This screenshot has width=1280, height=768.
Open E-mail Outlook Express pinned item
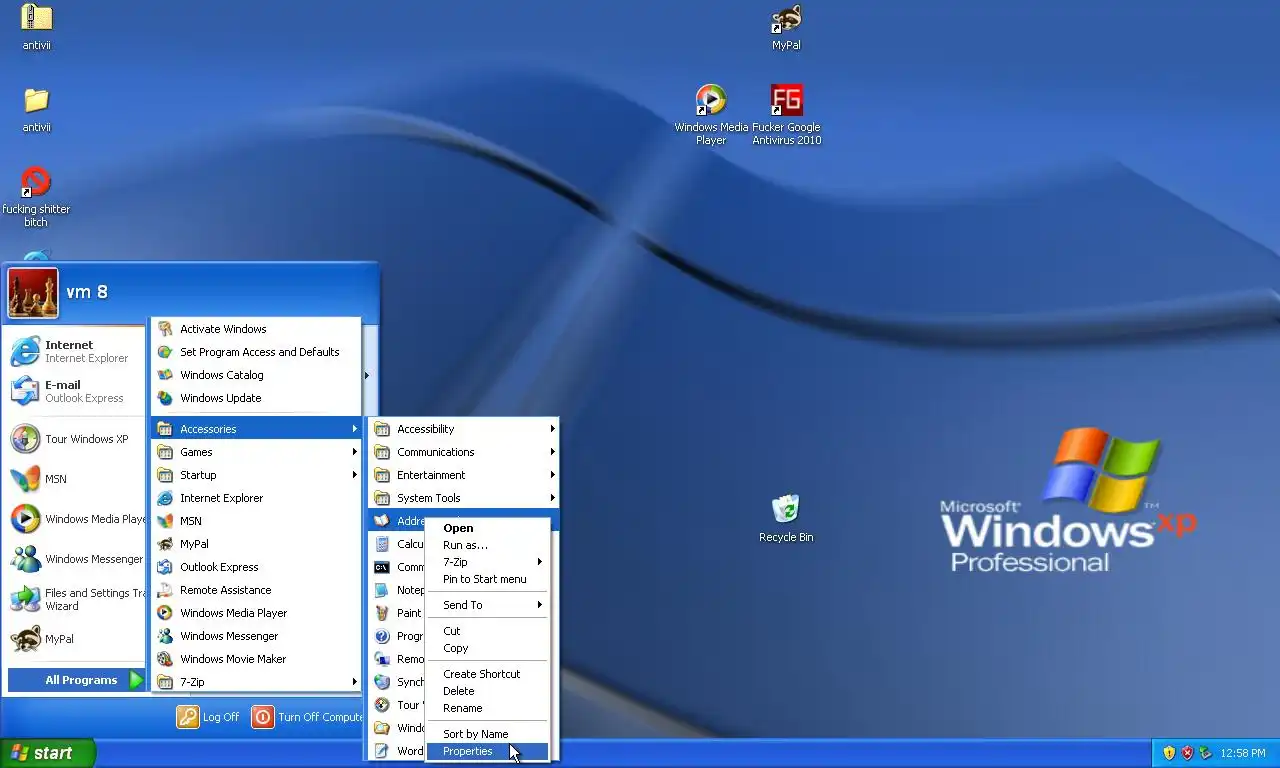(x=76, y=391)
